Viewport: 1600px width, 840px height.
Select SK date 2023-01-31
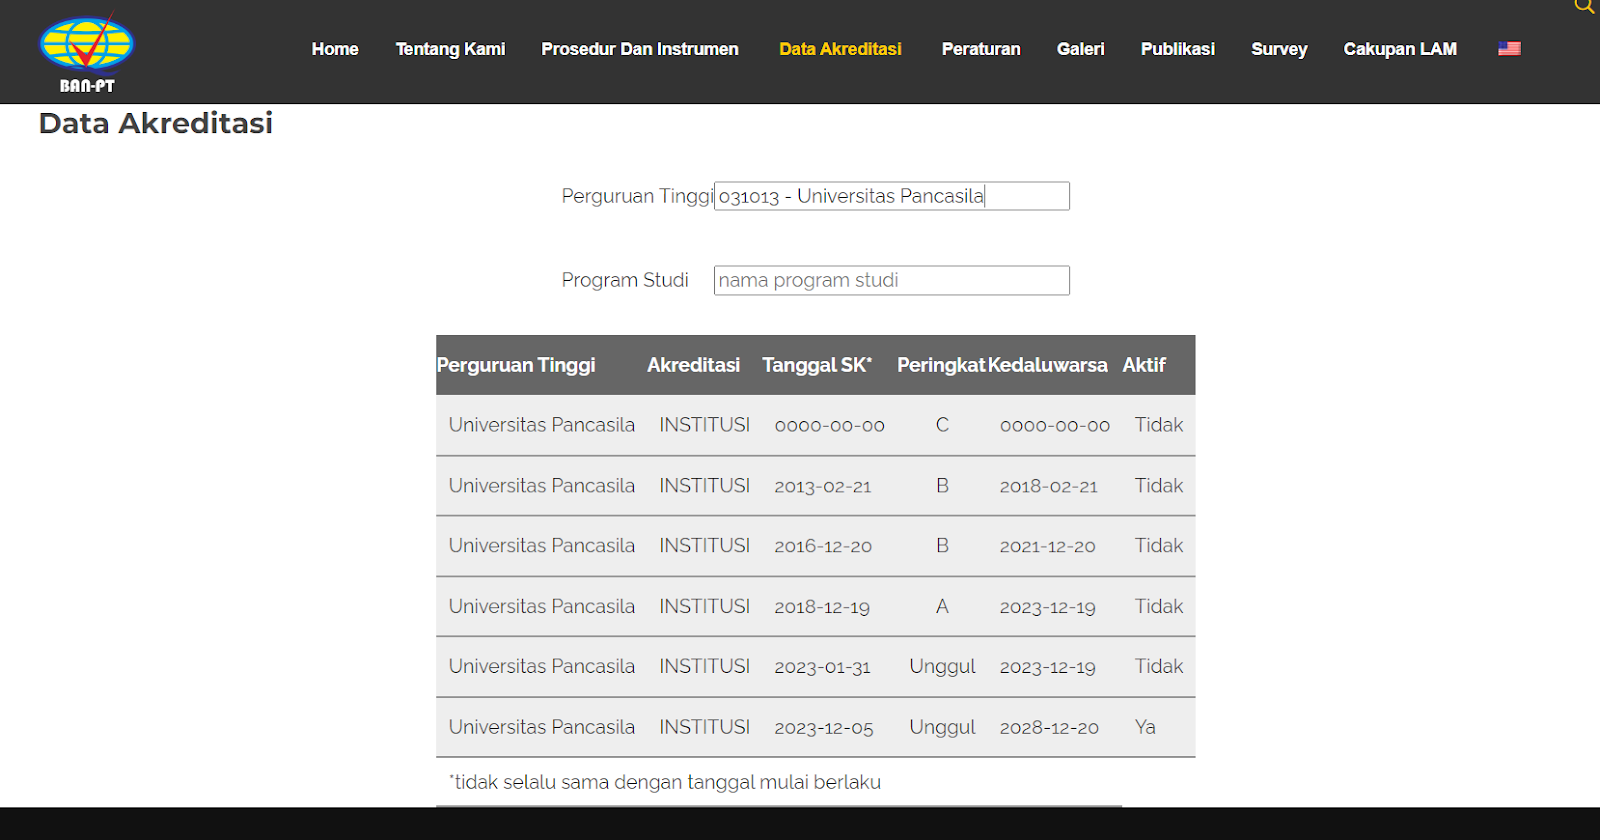pyautogui.click(x=822, y=667)
